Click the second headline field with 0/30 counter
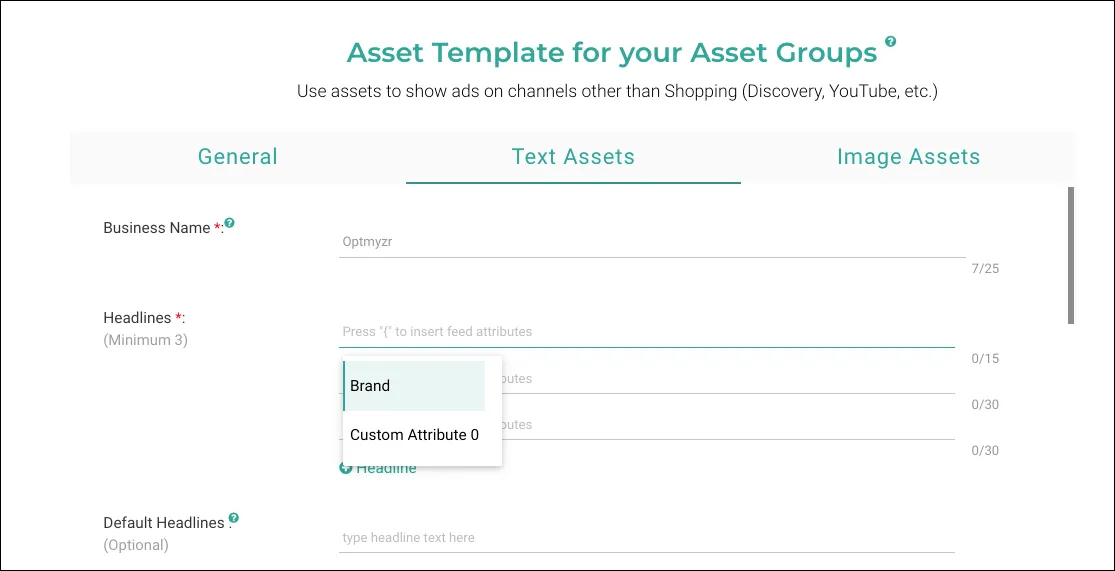This screenshot has height=571, width=1115. click(728, 379)
